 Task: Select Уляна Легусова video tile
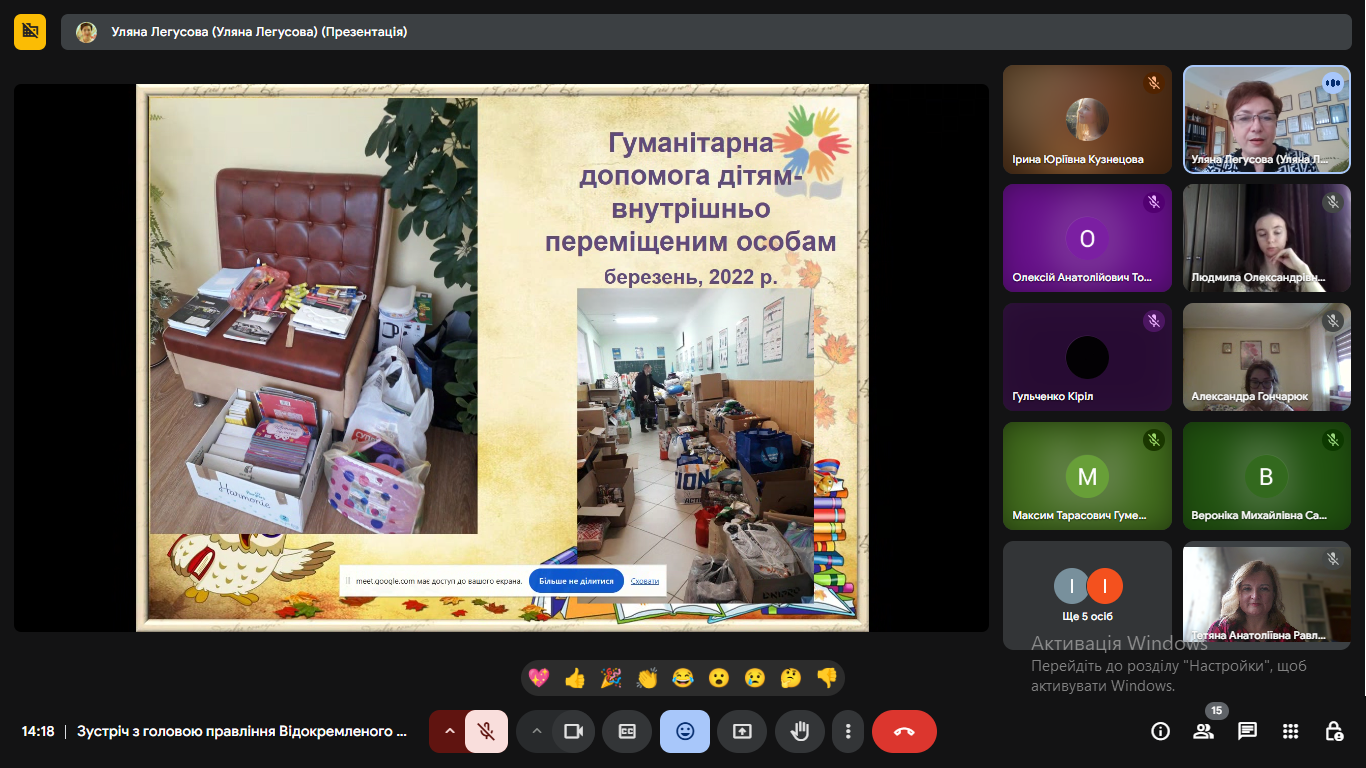coord(1267,120)
